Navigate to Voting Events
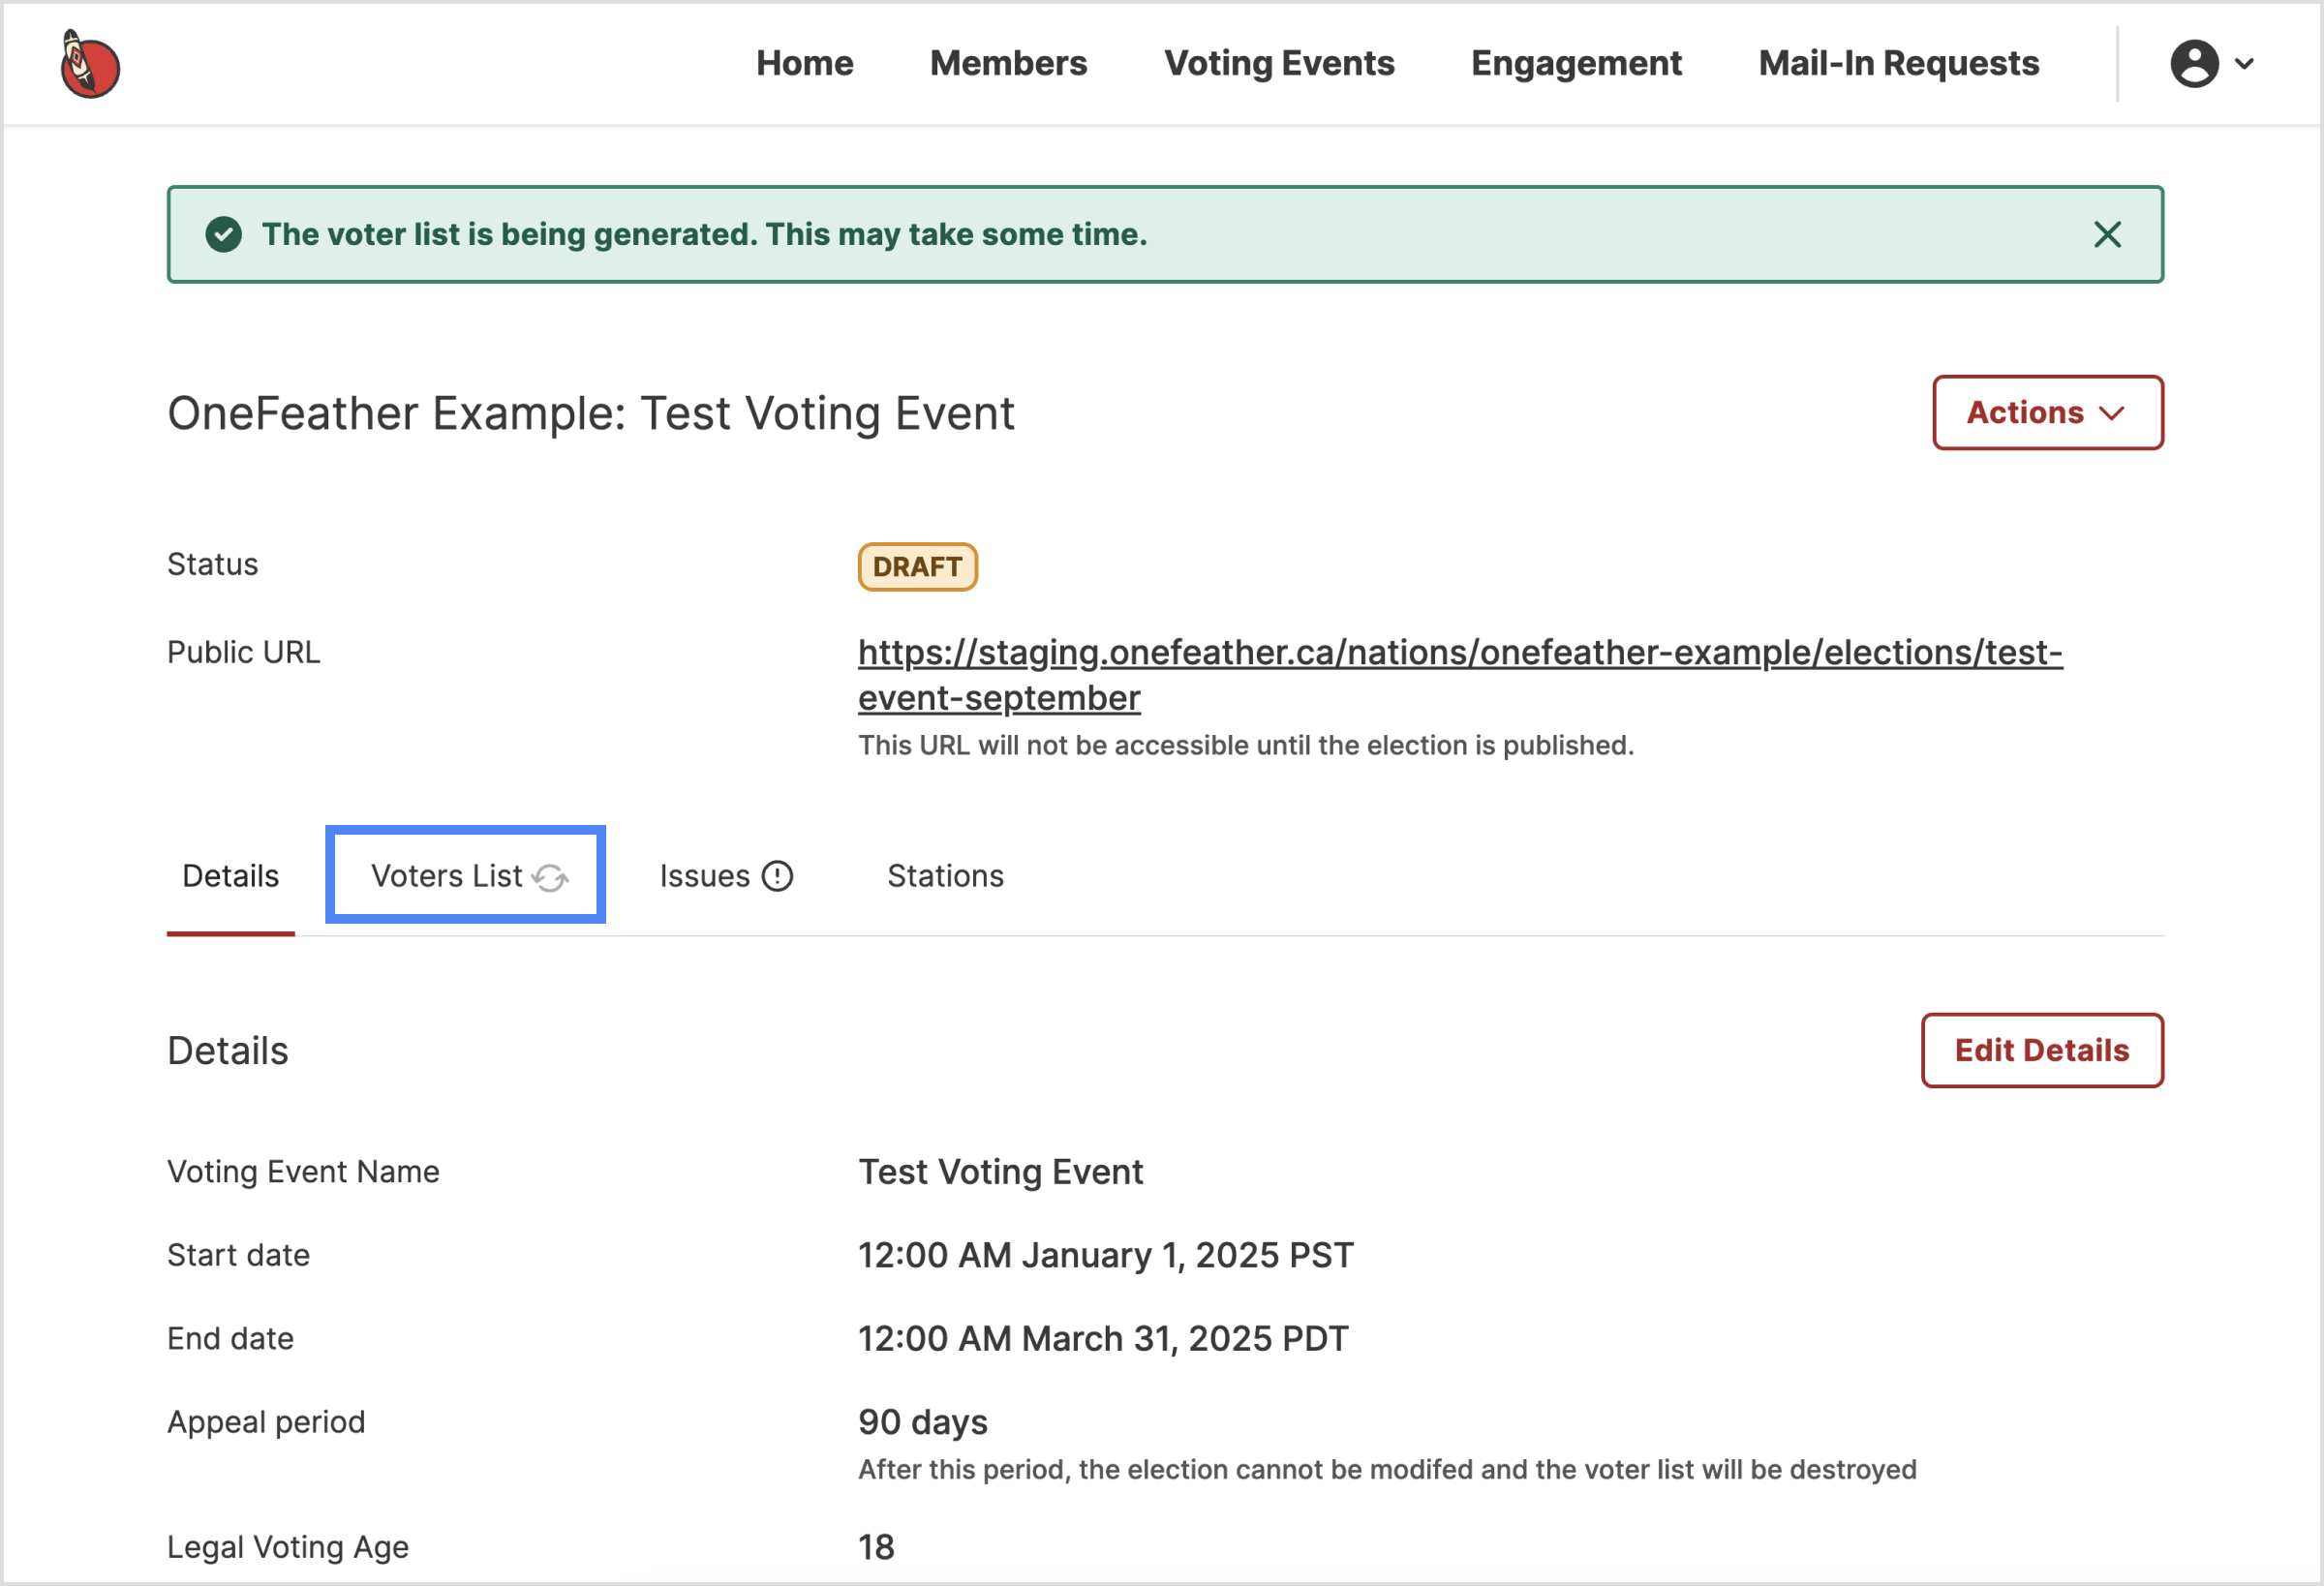The image size is (2324, 1586). [1278, 63]
